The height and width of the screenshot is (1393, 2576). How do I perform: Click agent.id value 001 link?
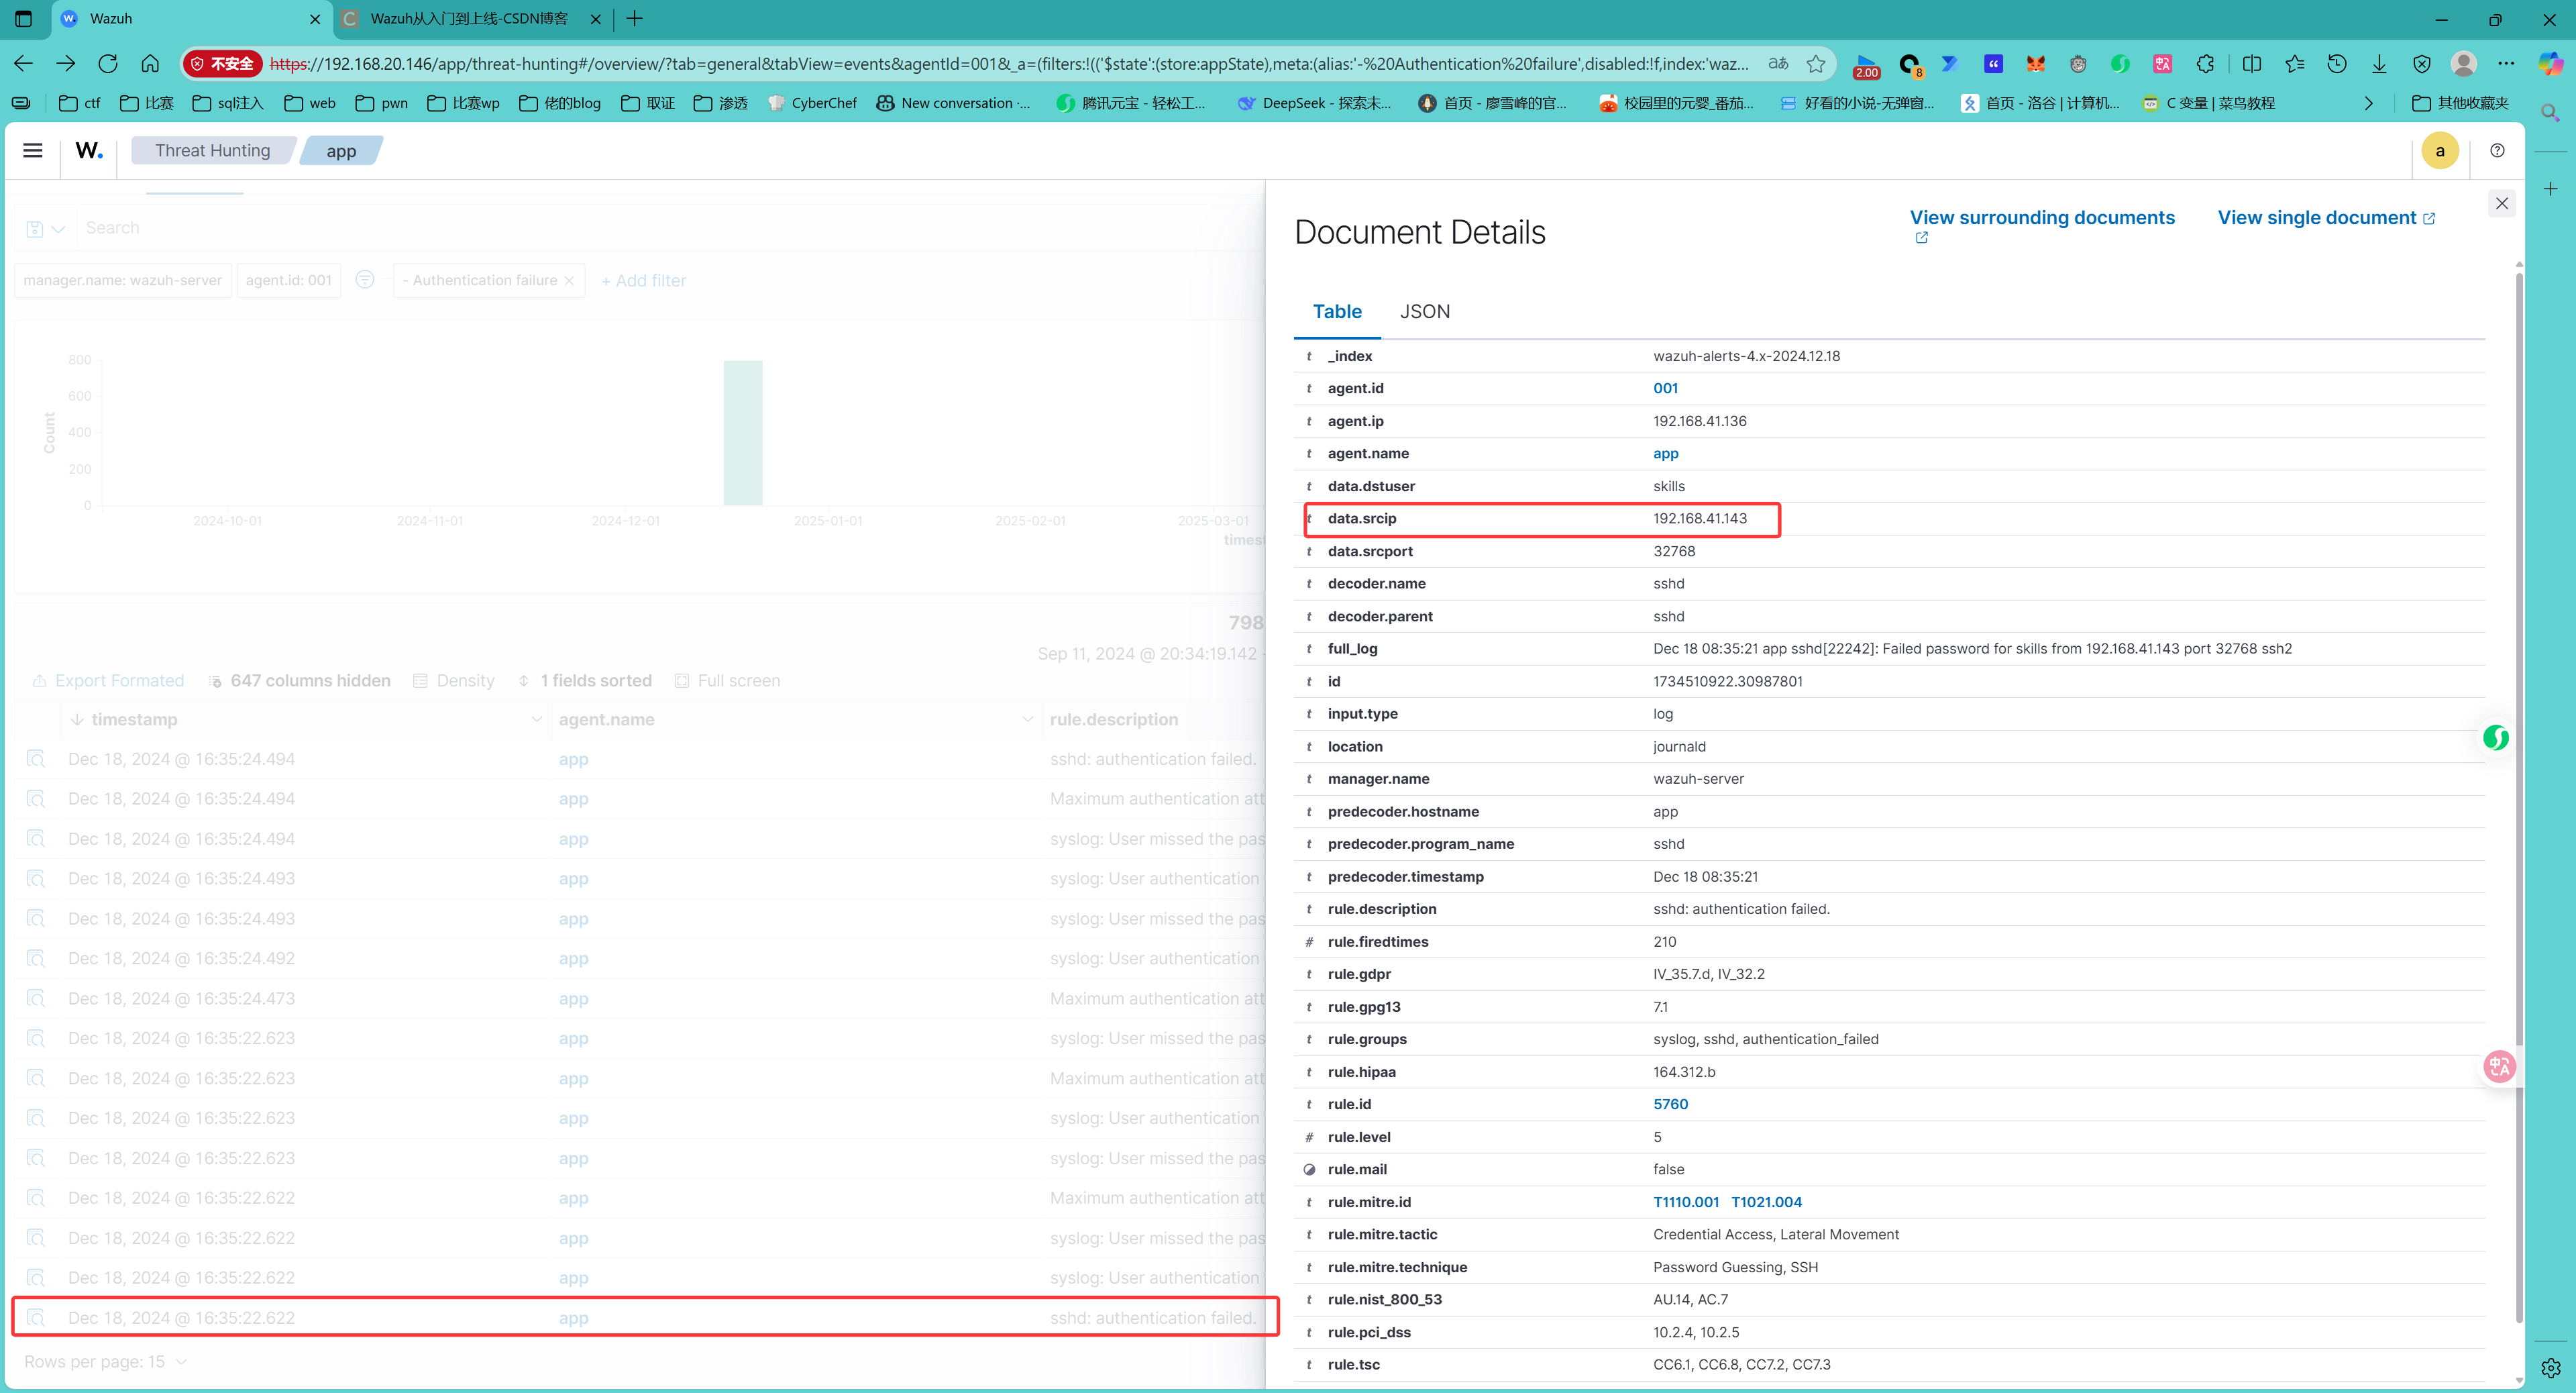(x=1665, y=388)
